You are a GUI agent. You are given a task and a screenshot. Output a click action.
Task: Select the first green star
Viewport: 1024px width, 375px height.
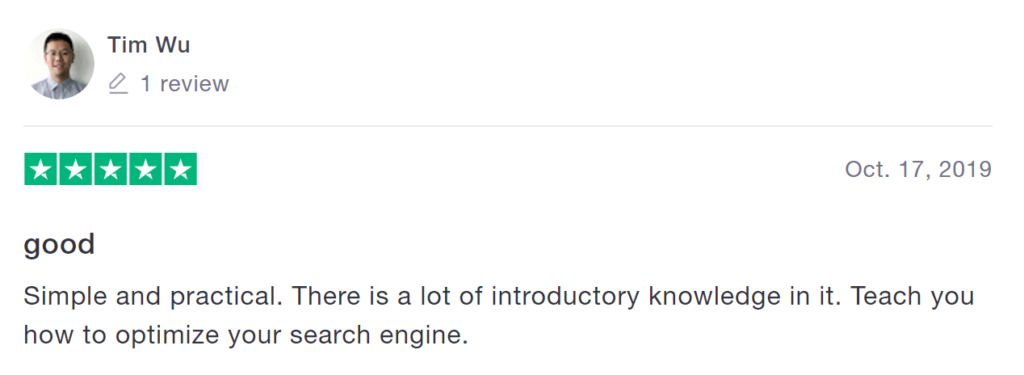(40, 169)
